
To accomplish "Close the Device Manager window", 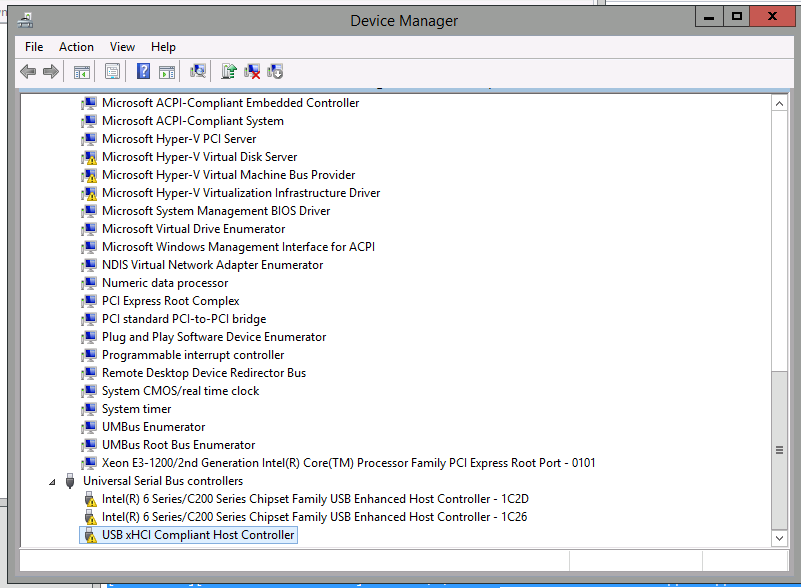I will click(772, 17).
